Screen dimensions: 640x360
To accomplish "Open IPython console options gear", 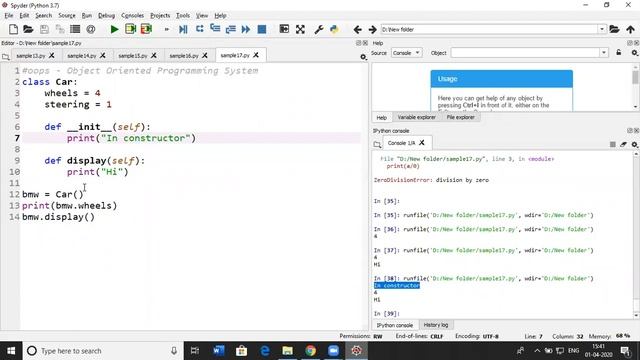I will (634, 144).
